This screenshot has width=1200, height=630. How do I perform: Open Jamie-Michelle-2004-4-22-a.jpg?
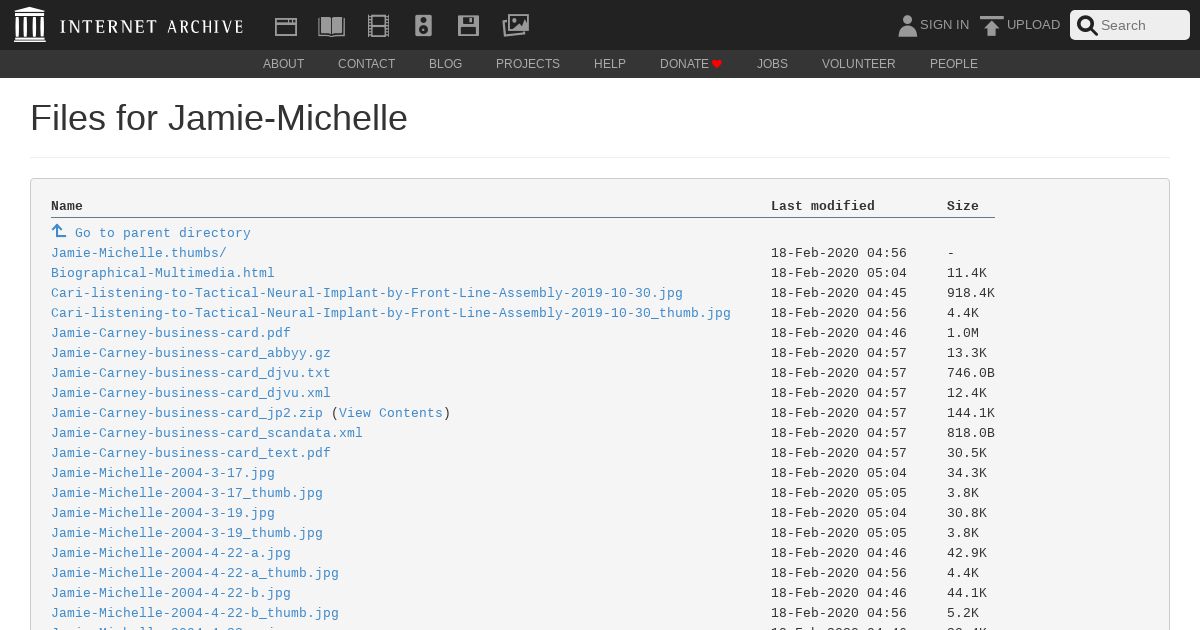[x=171, y=553]
